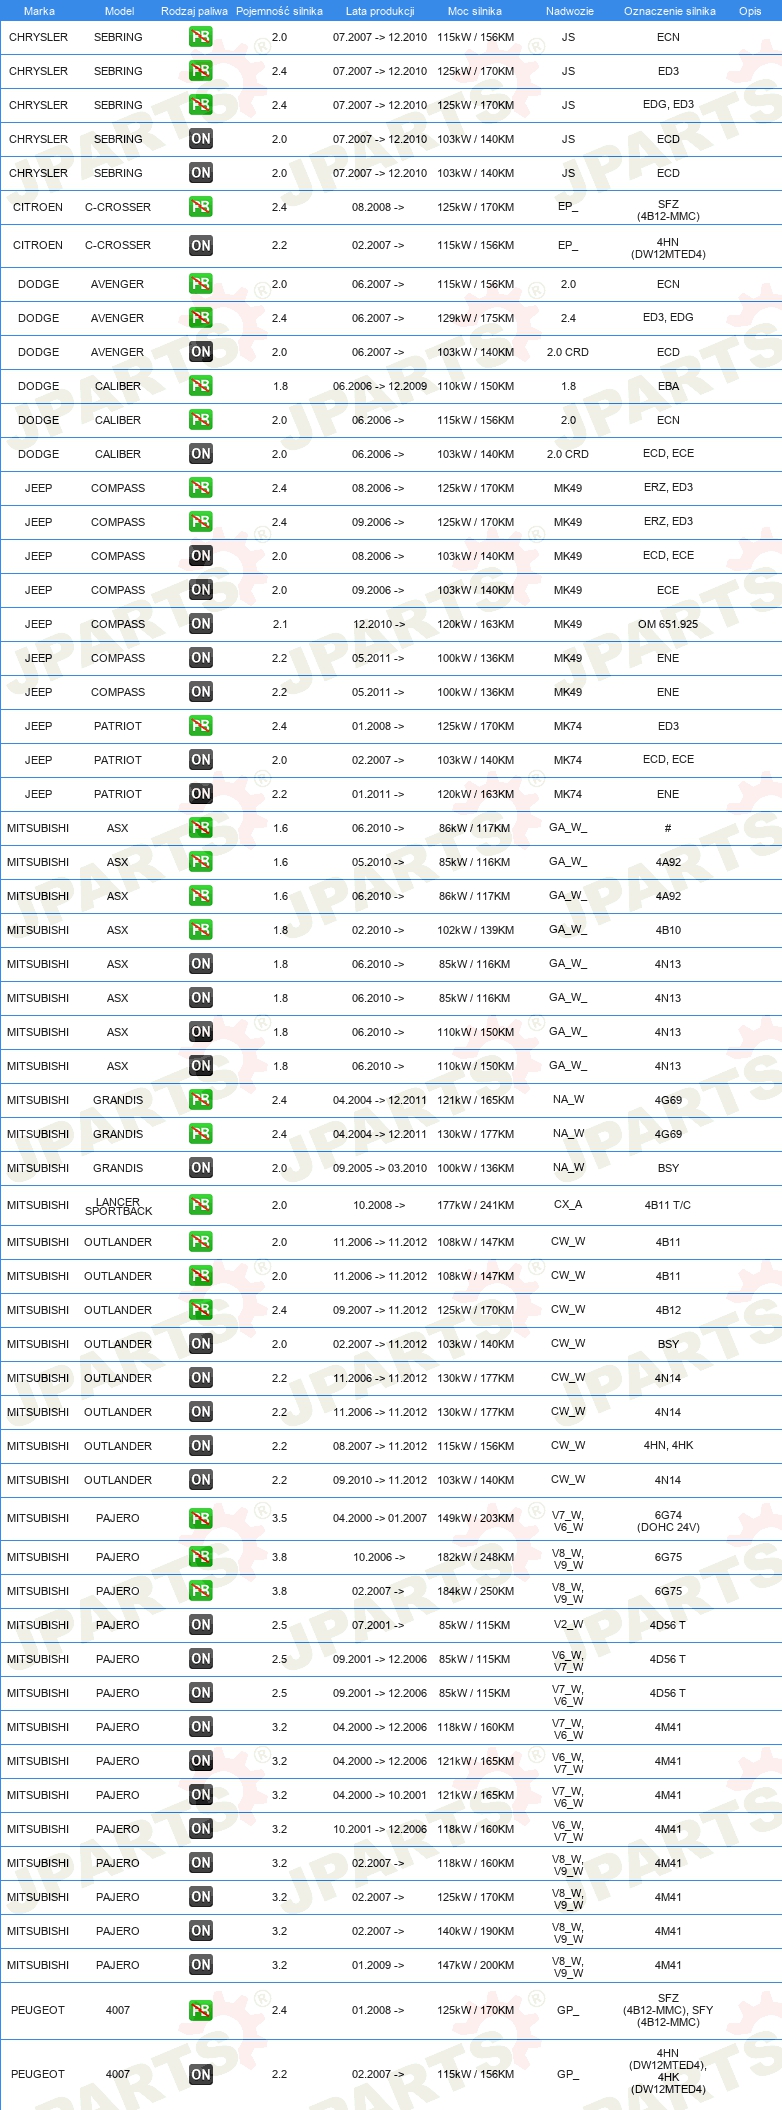Image resolution: width=782 pixels, height=2110 pixels.
Task: Click the 184kW / 250KM power cell
Action: 476,1591
